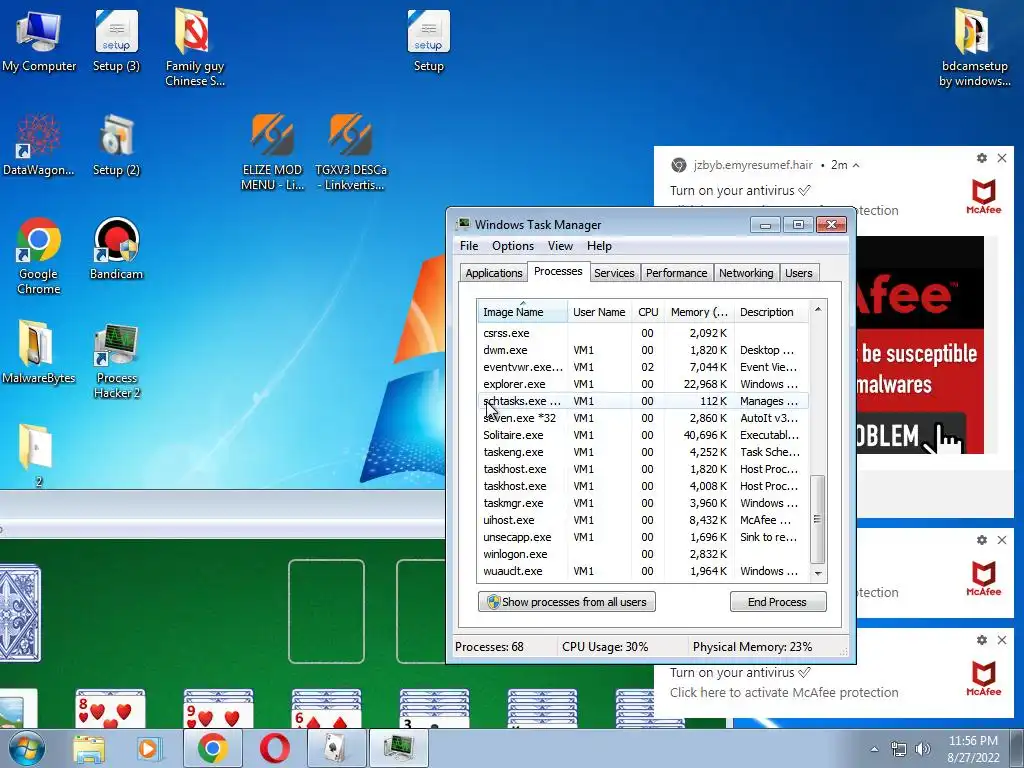The height and width of the screenshot is (768, 1024).
Task: Click Show processes from all users
Action: pos(566,601)
